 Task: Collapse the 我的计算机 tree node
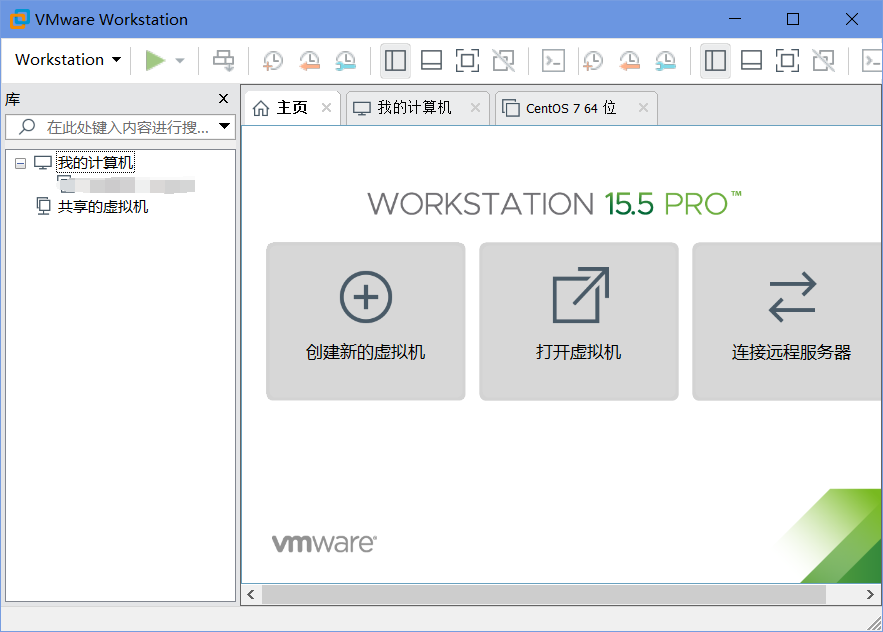20,164
